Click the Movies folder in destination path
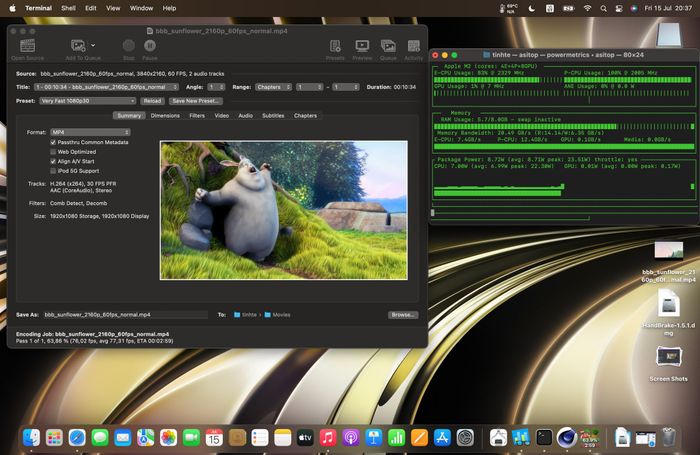The image size is (700, 455). [277, 315]
